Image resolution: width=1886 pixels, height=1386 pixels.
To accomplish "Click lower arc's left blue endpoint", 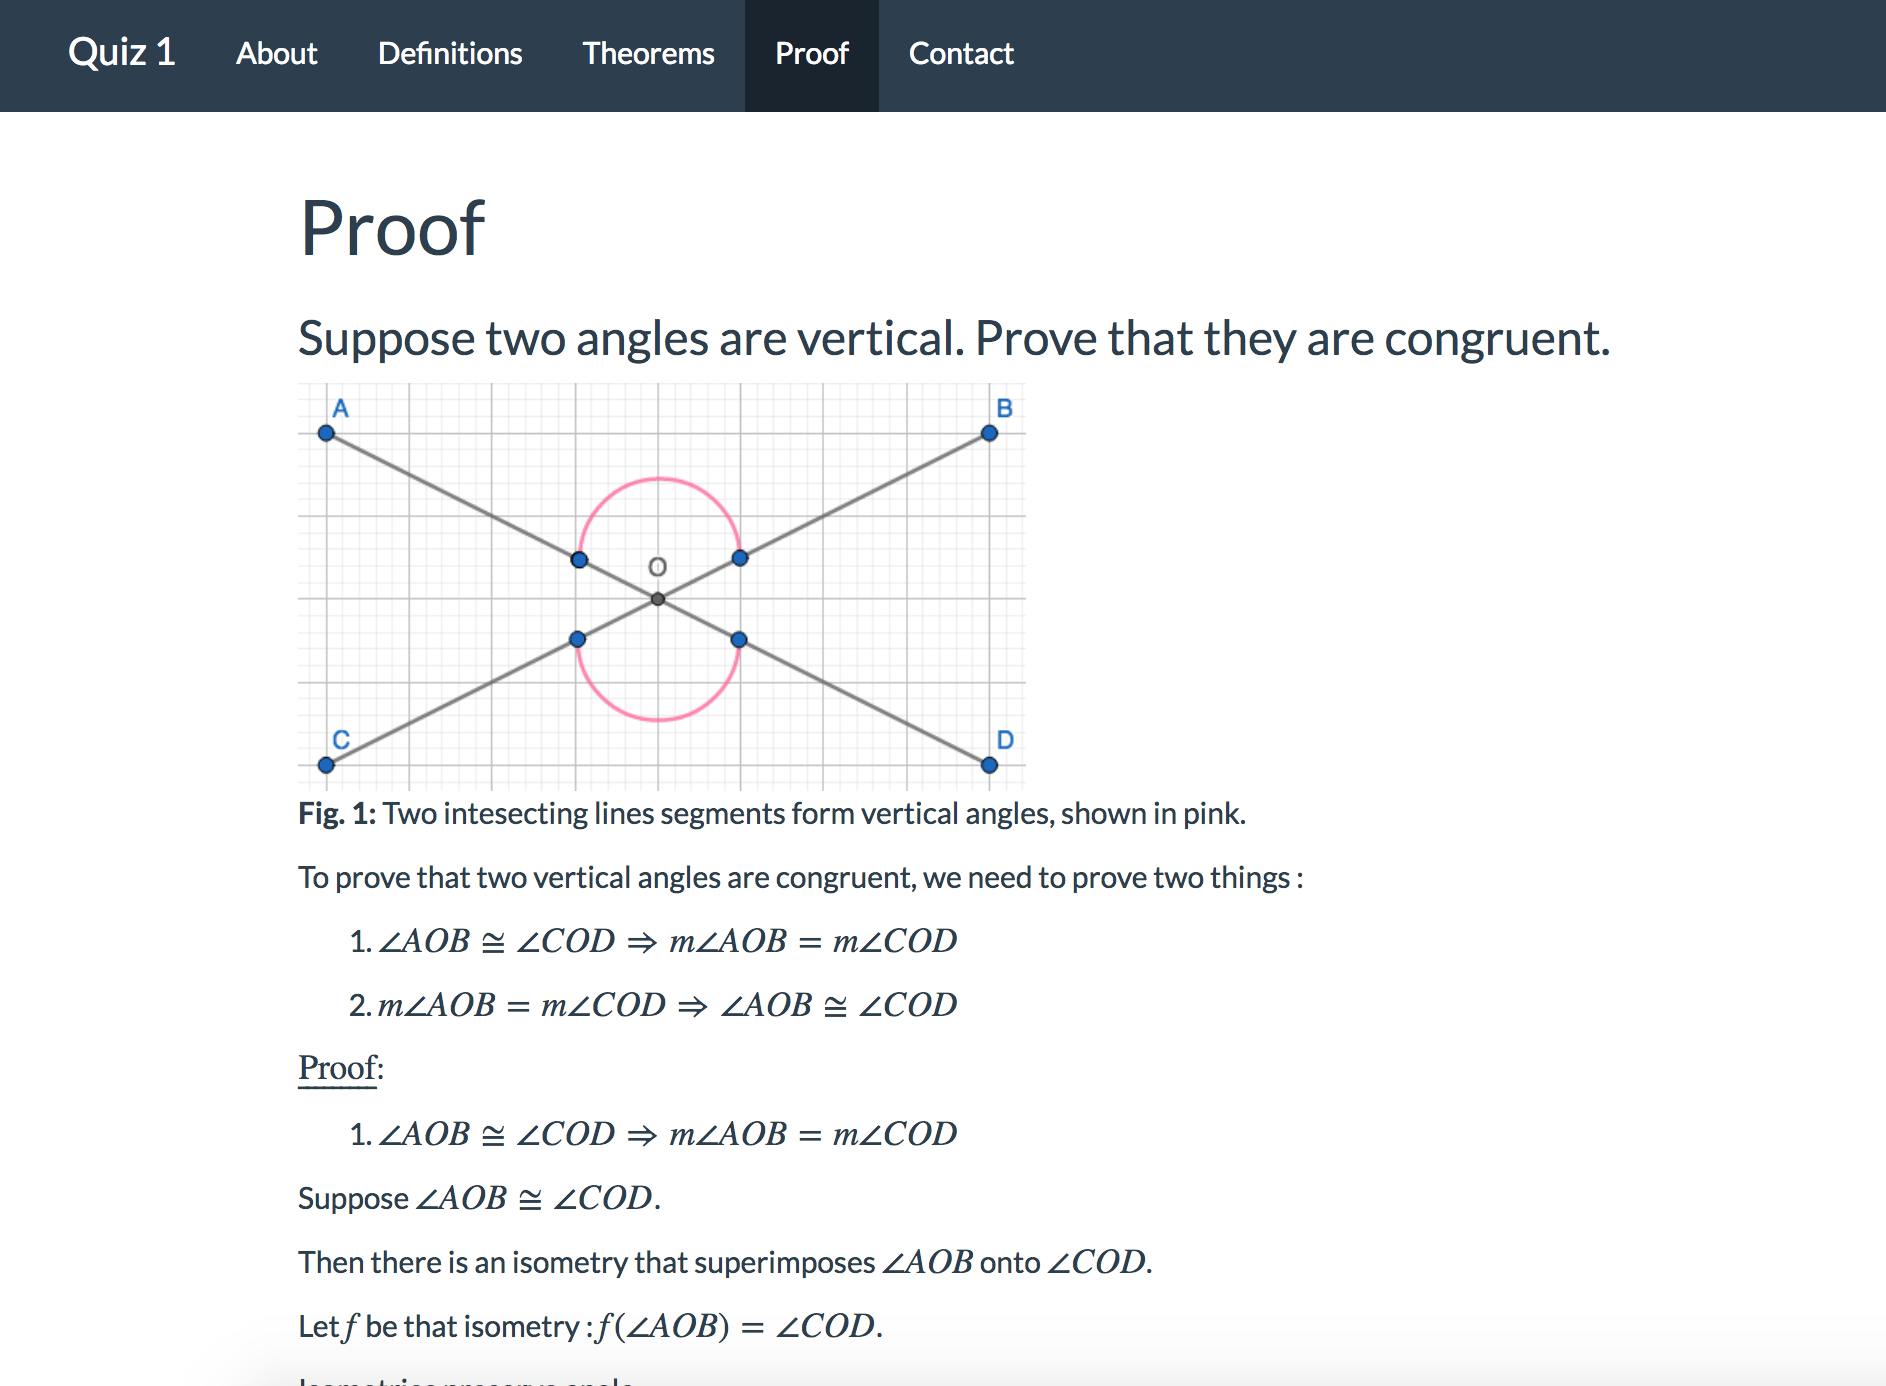I will pos(577,639).
